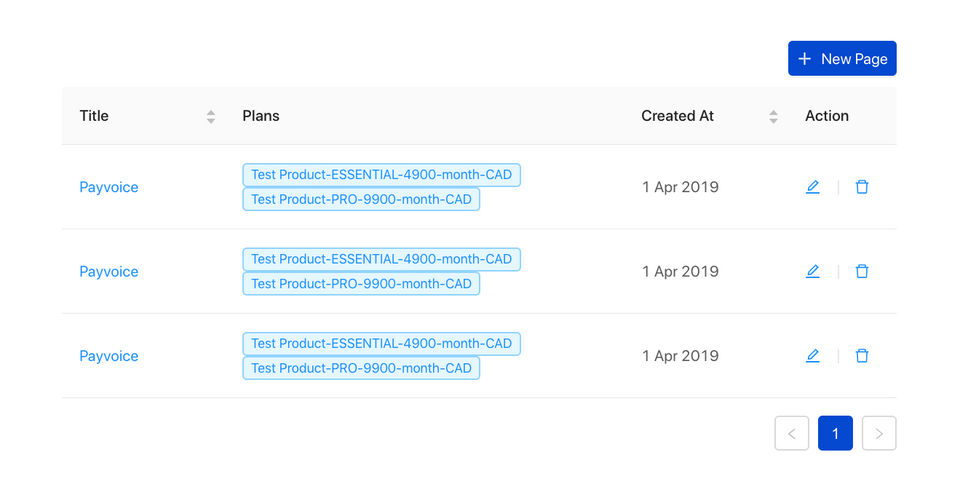Select page 1 in pagination
The height and width of the screenshot is (495, 960).
(835, 433)
